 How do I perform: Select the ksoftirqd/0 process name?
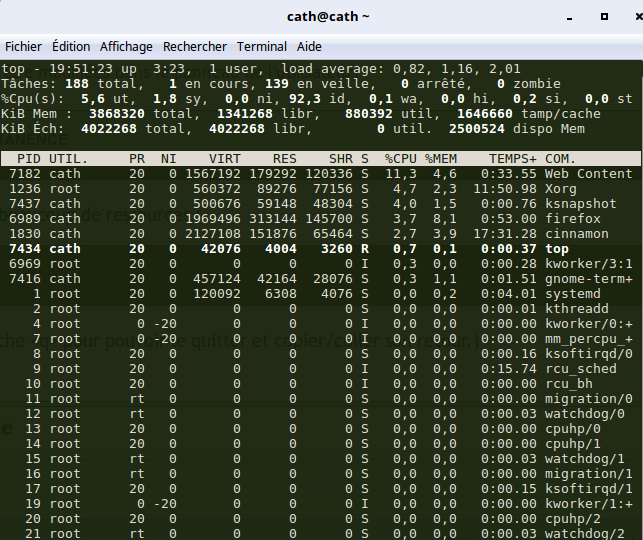[588, 354]
